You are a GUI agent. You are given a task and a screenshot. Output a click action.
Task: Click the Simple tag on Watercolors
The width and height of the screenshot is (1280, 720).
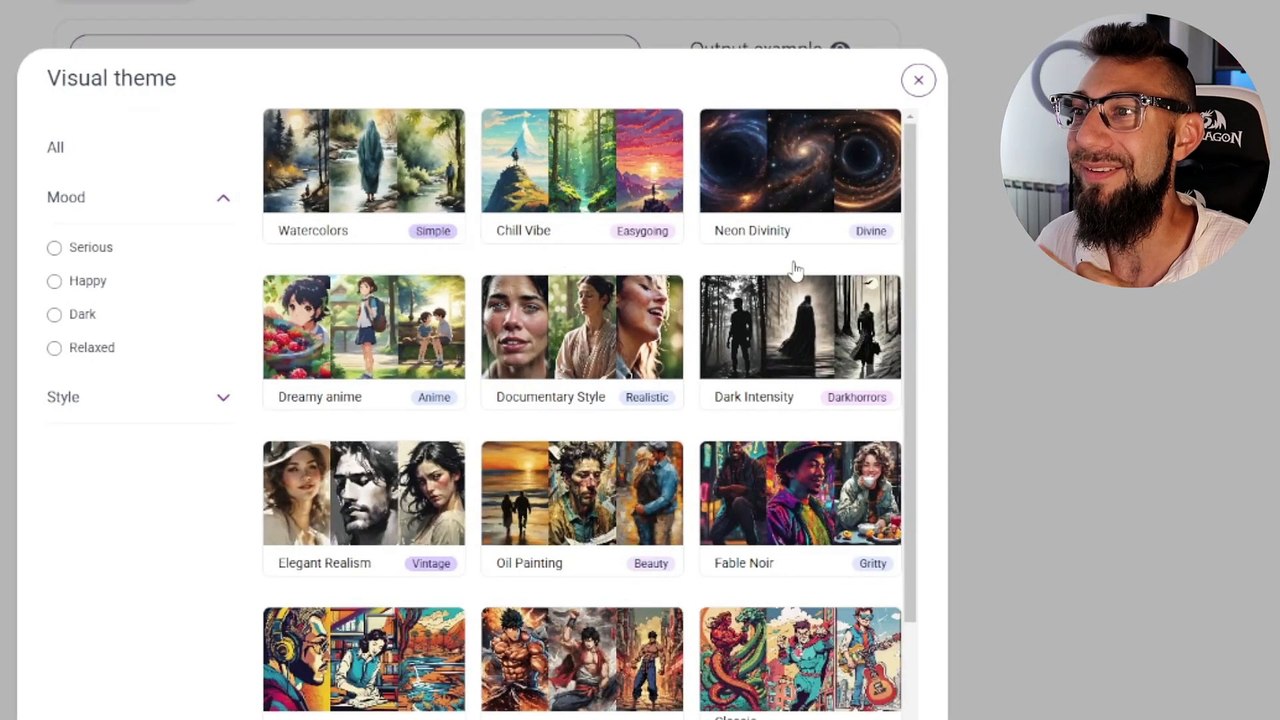click(x=433, y=231)
